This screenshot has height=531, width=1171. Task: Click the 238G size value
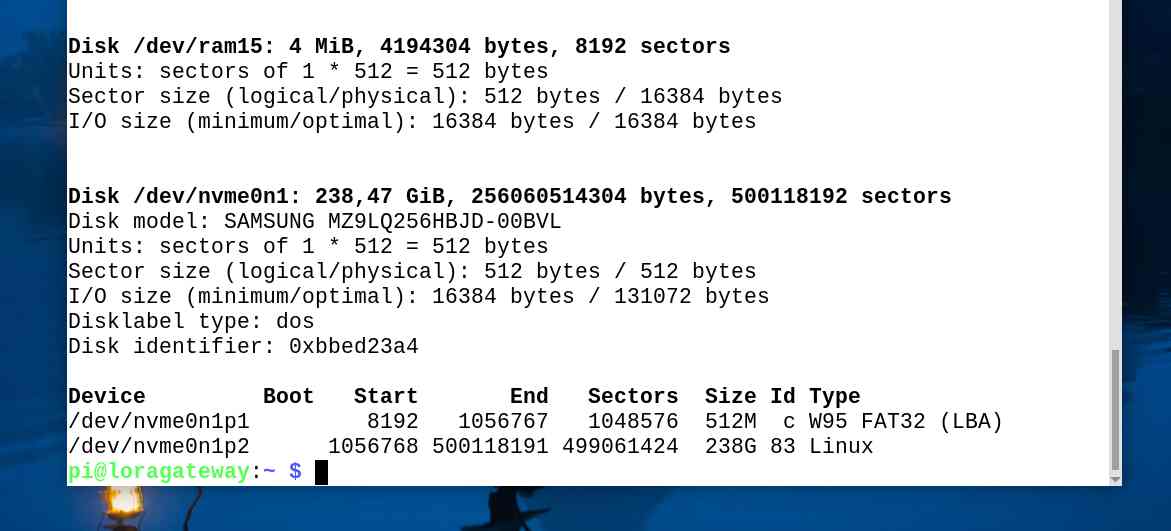(730, 447)
